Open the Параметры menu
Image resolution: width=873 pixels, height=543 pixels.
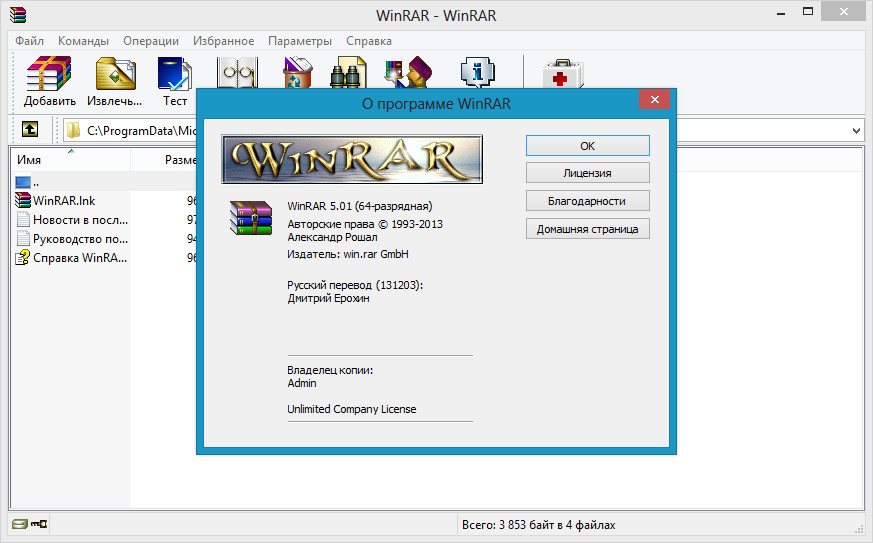(300, 41)
